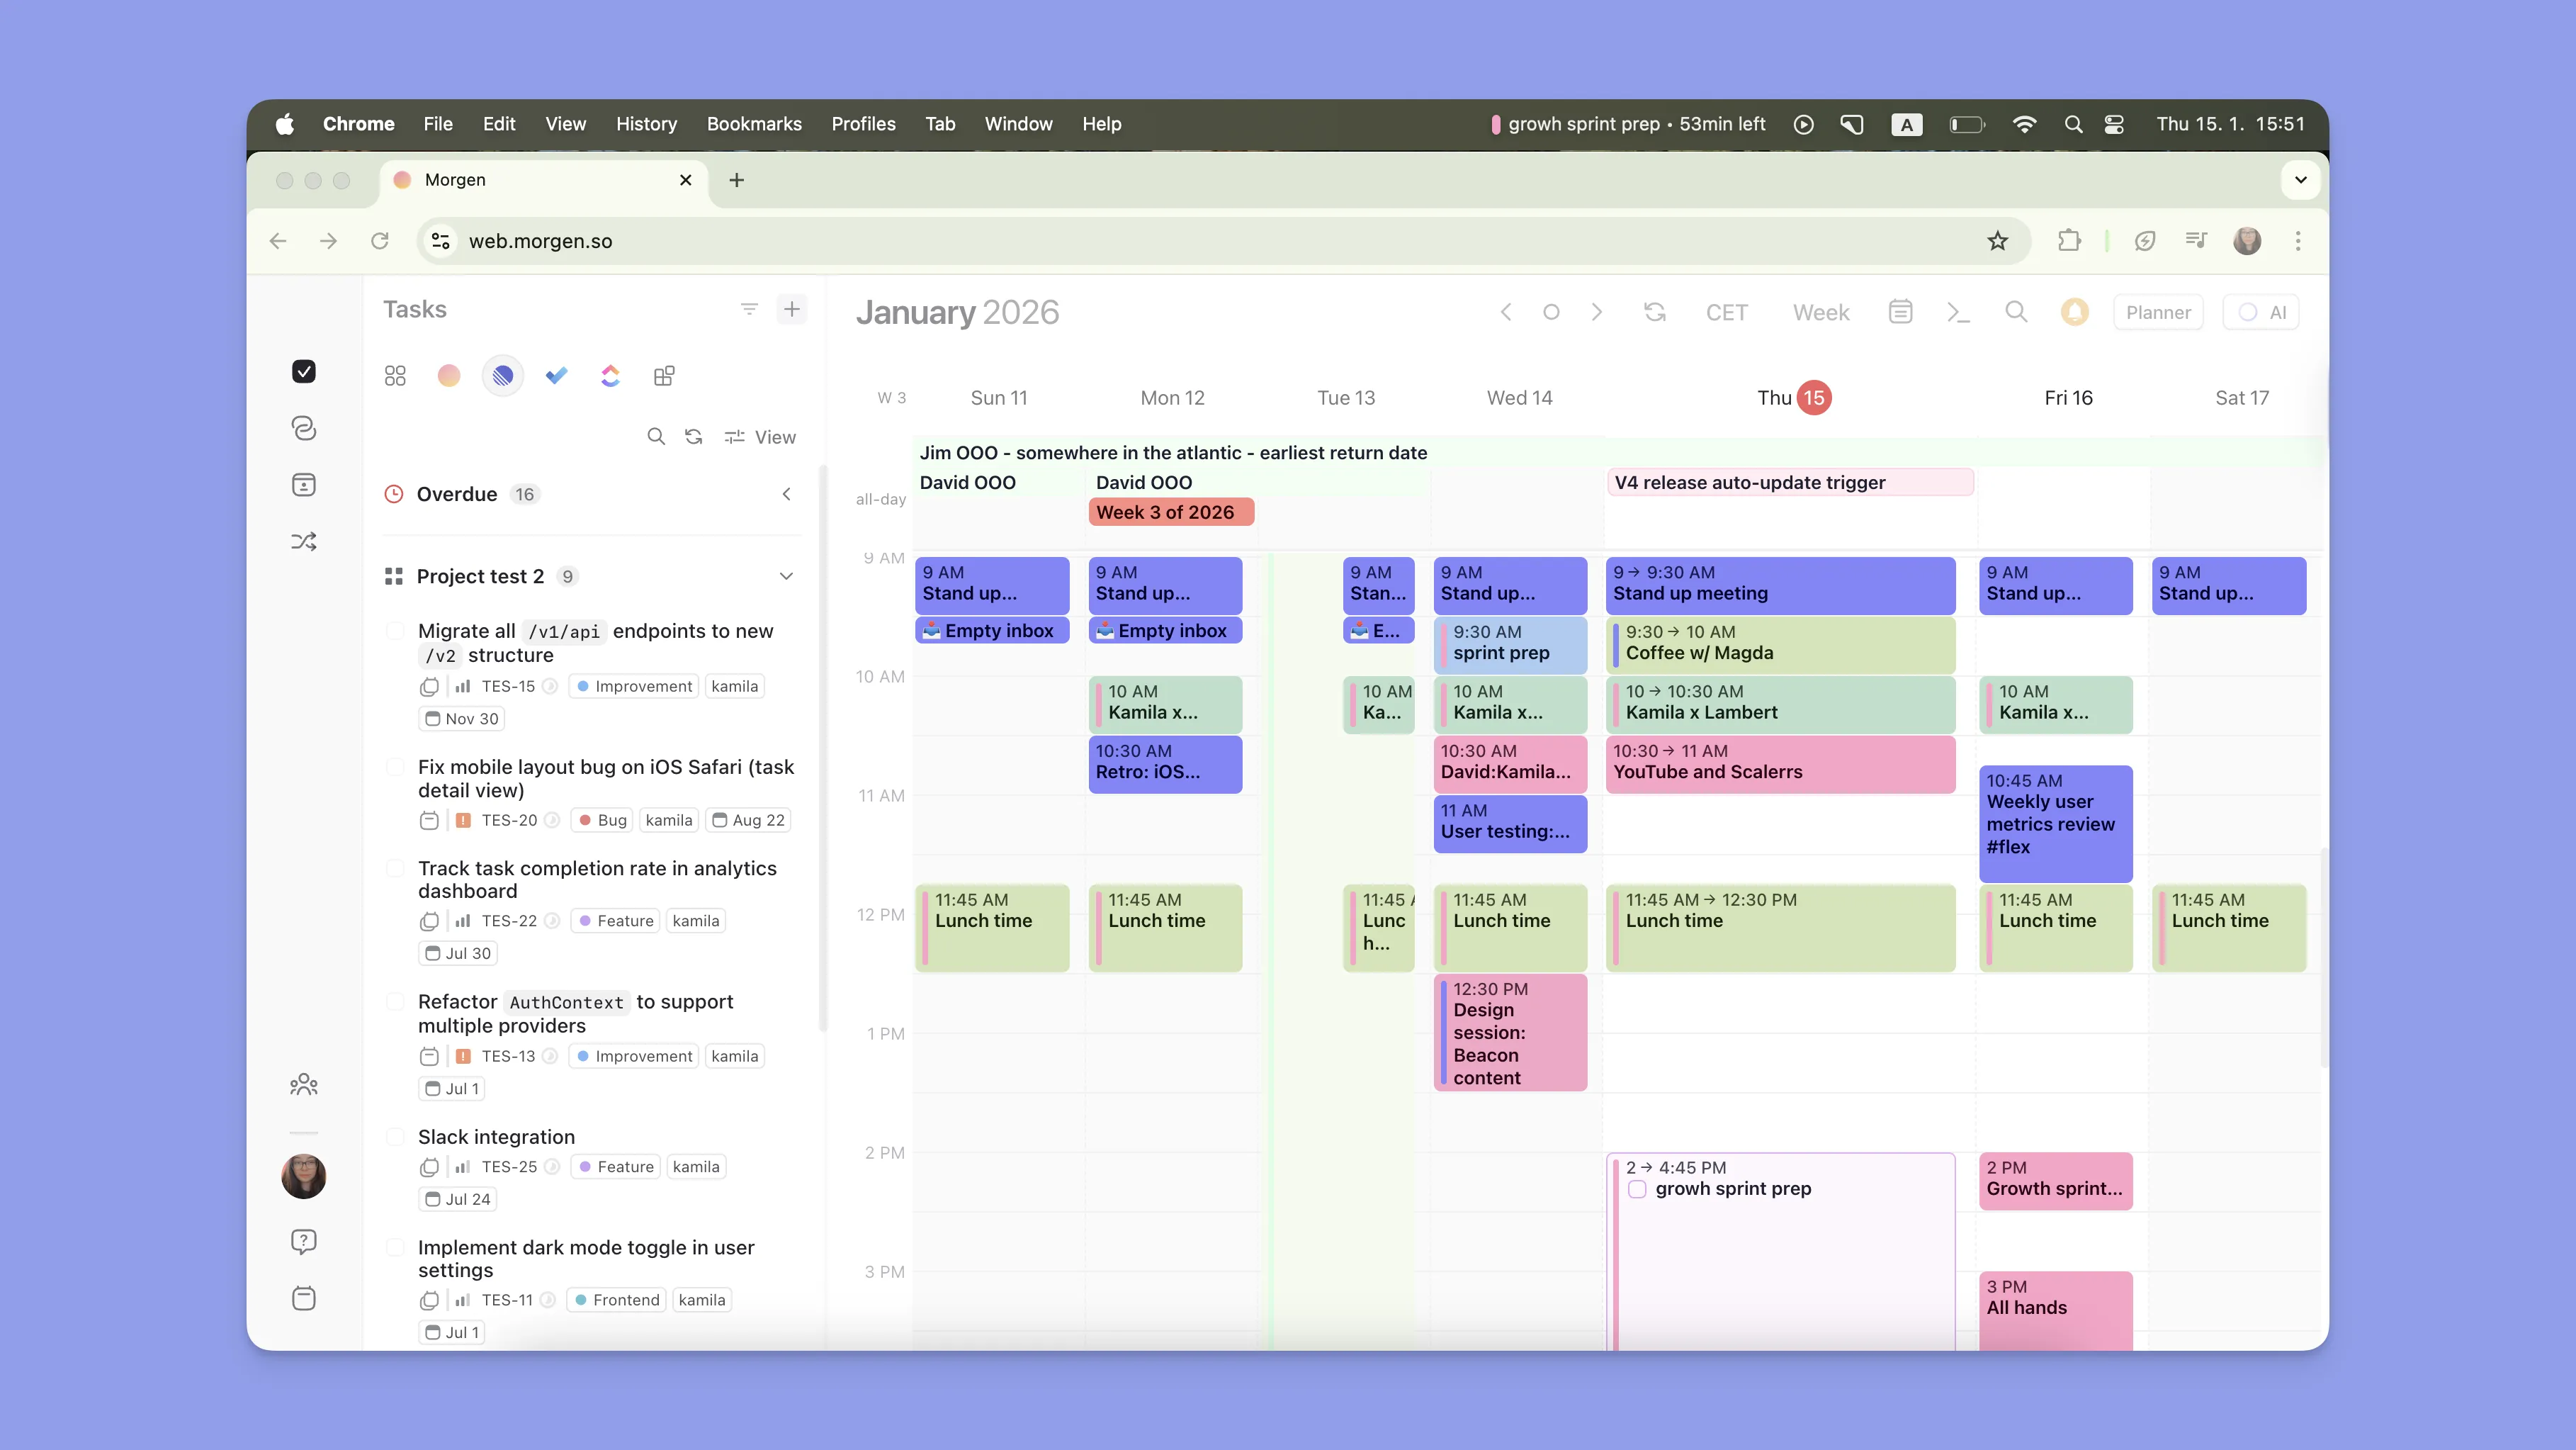Open Chrome History menu
Viewport: 2576px width, 1450px height.
pos(646,124)
